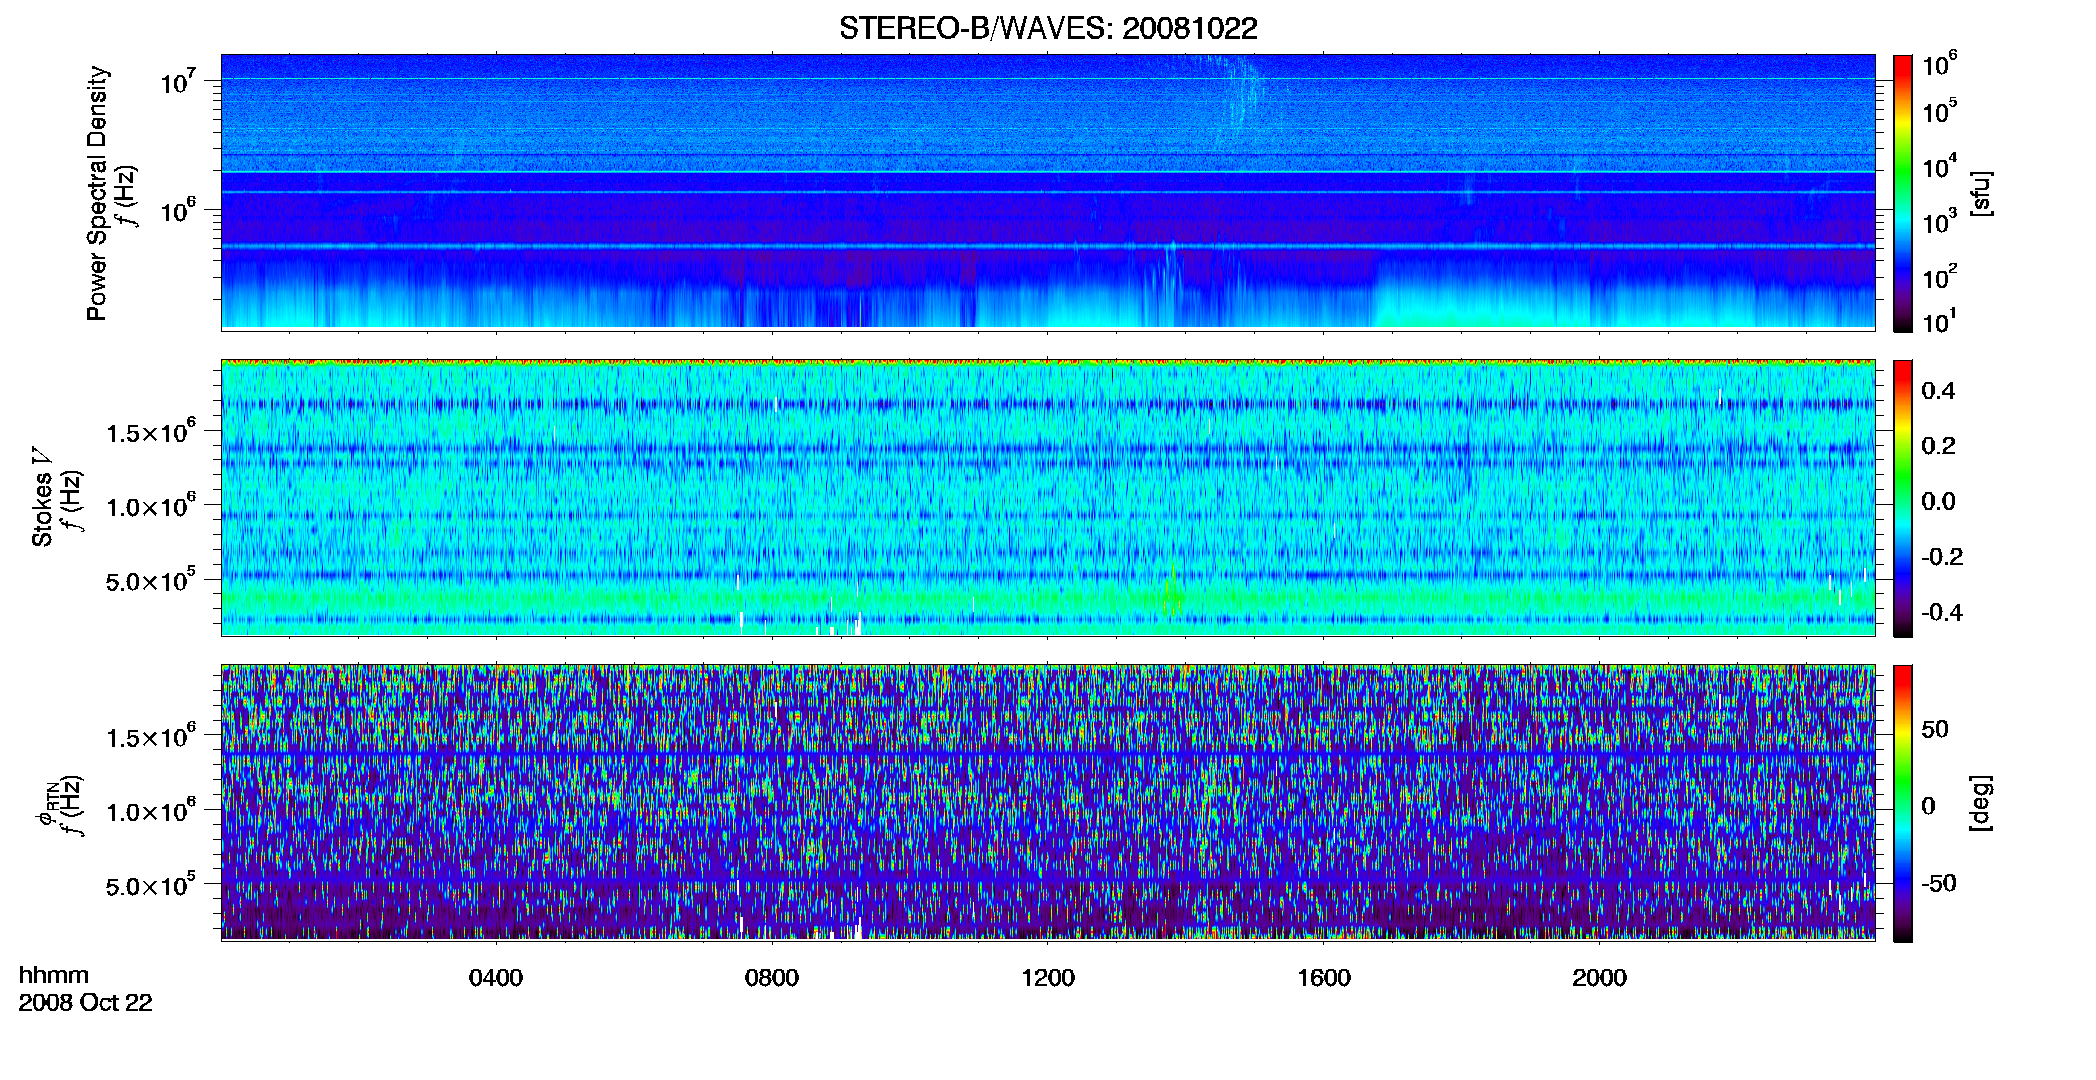Image resolution: width=2096 pixels, height=1080 pixels.
Task: Click the Power Spectral Density spectrogram panel
Action: (1048, 191)
